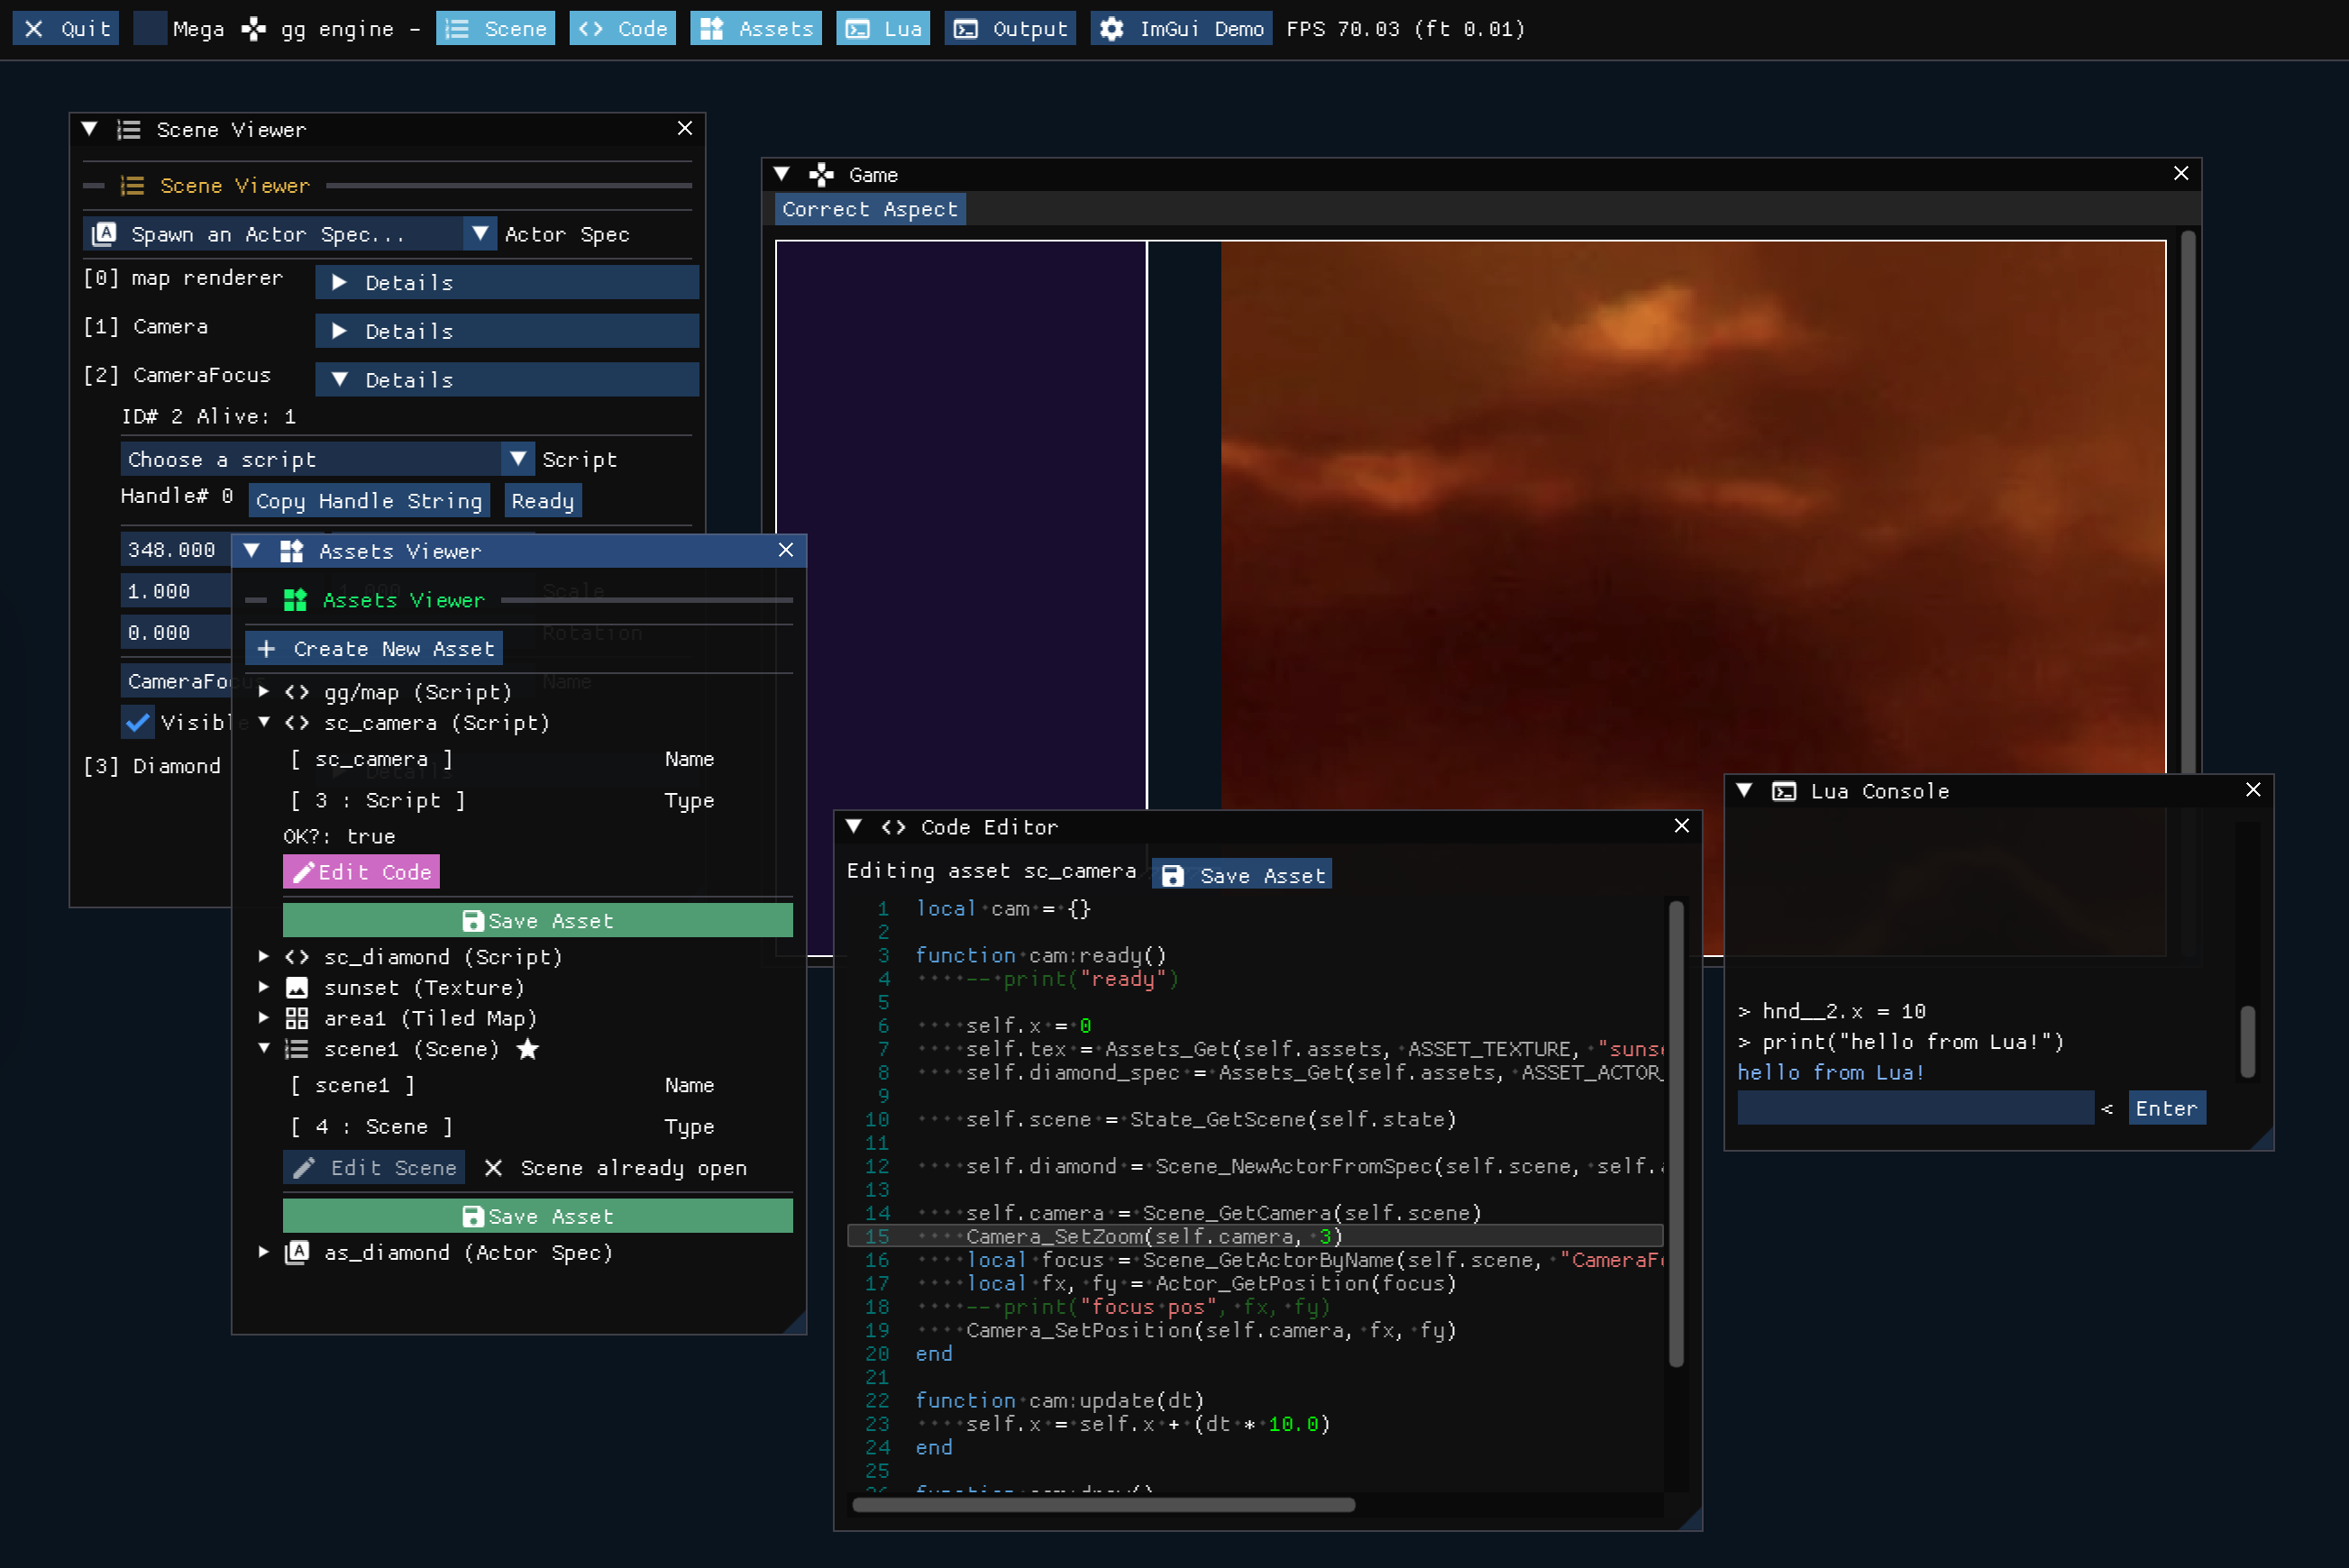Screen dimensions: 2349x1568
Task: Open the ImGui Demo menu item
Action: [x=1181, y=29]
